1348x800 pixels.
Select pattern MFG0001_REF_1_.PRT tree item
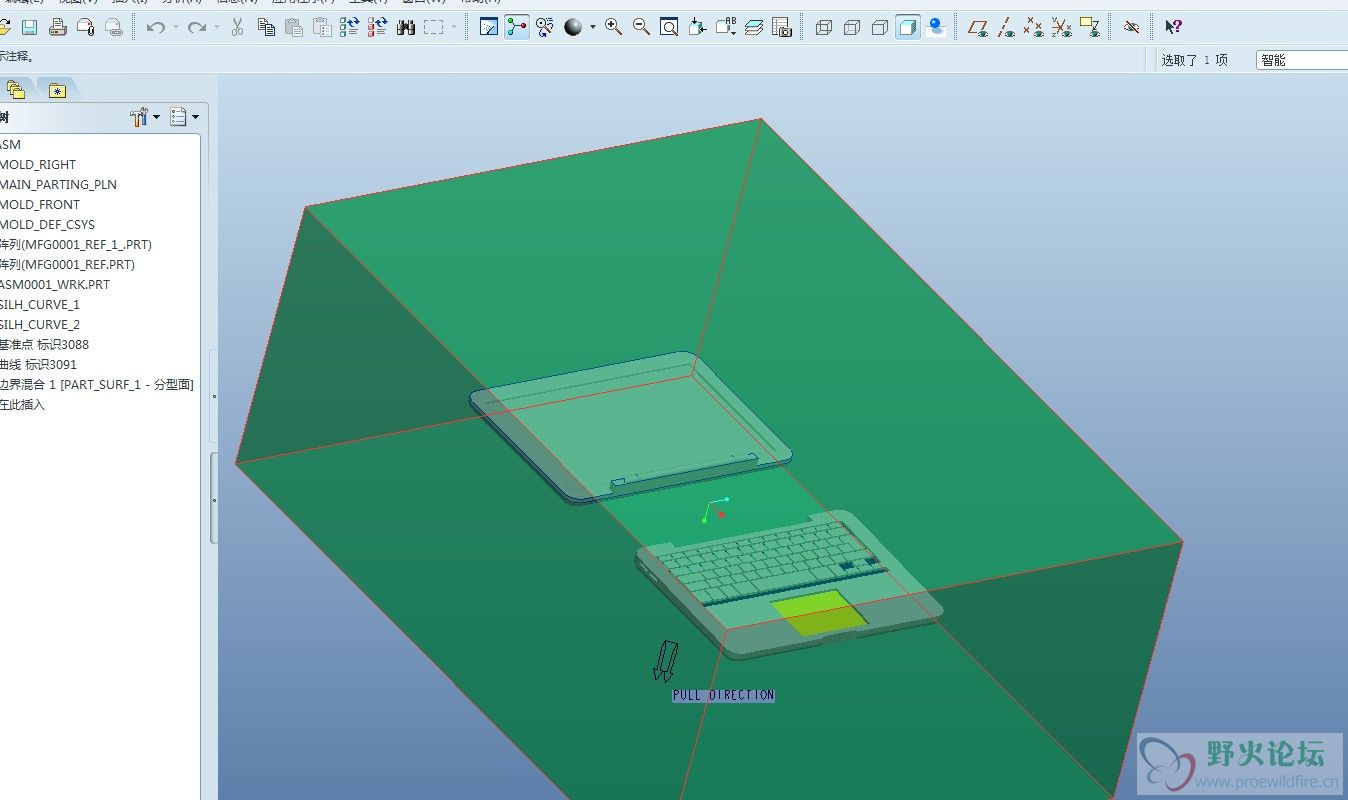[76, 244]
